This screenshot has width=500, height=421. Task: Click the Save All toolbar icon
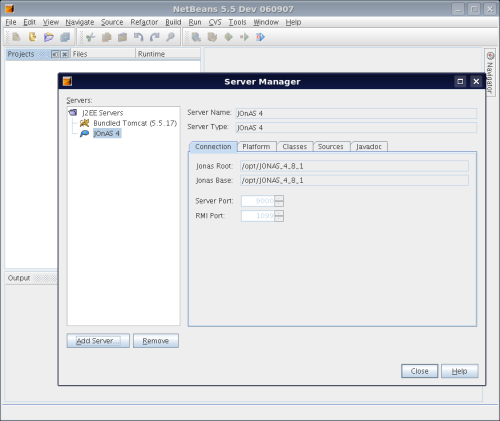65,37
